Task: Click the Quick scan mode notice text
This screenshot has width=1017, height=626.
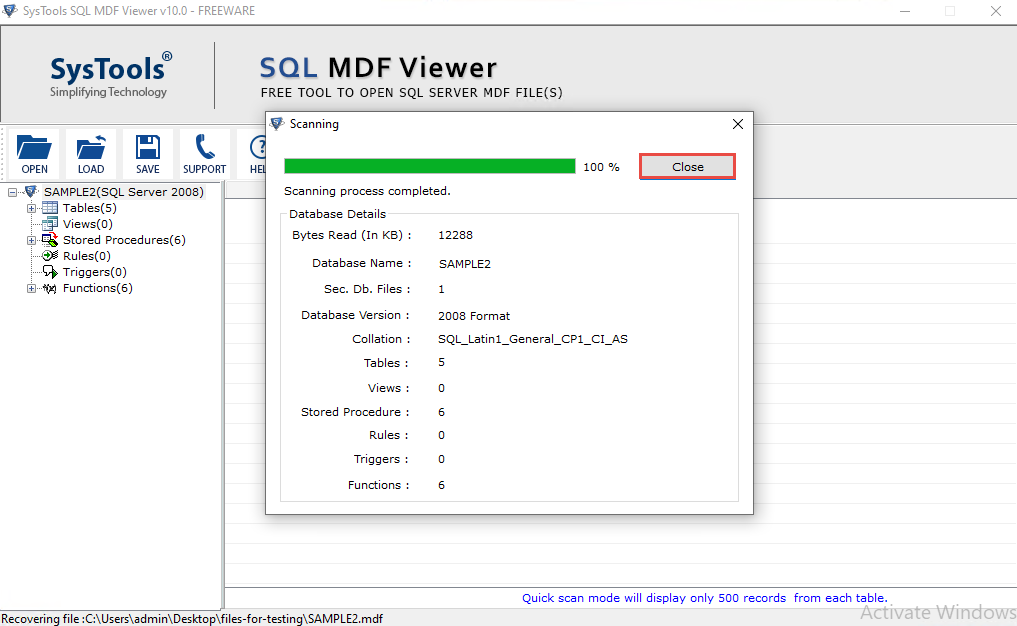Action: click(x=704, y=598)
